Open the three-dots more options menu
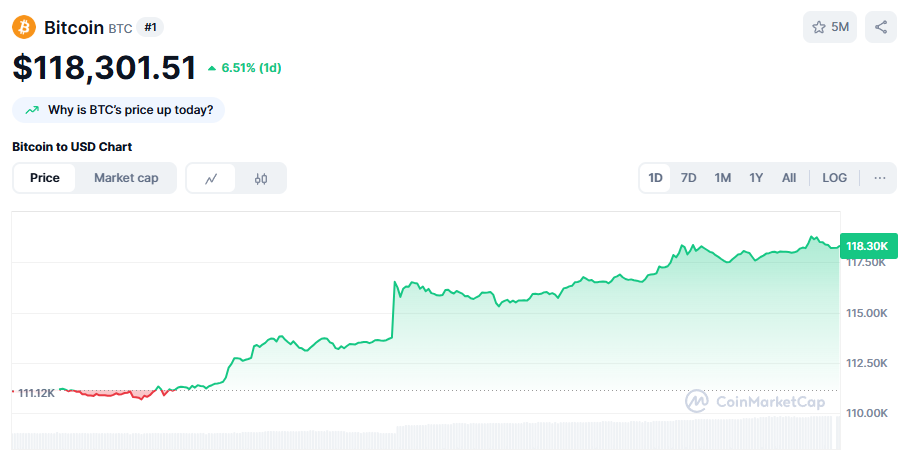The width and height of the screenshot is (906, 454). tap(879, 178)
